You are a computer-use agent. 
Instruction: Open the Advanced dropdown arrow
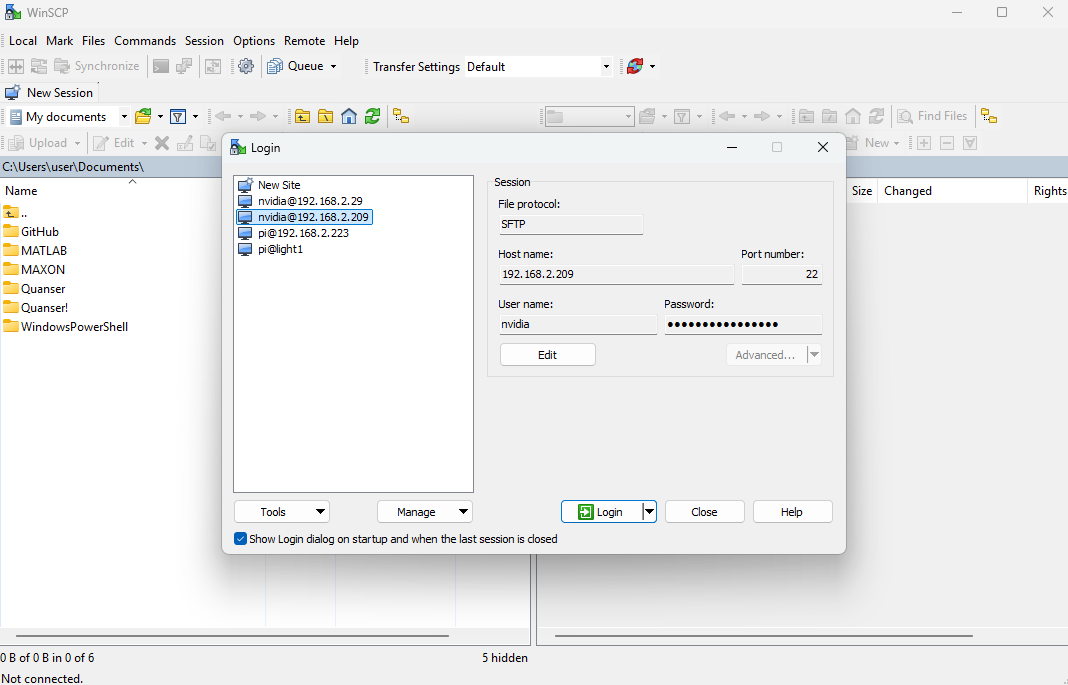814,355
